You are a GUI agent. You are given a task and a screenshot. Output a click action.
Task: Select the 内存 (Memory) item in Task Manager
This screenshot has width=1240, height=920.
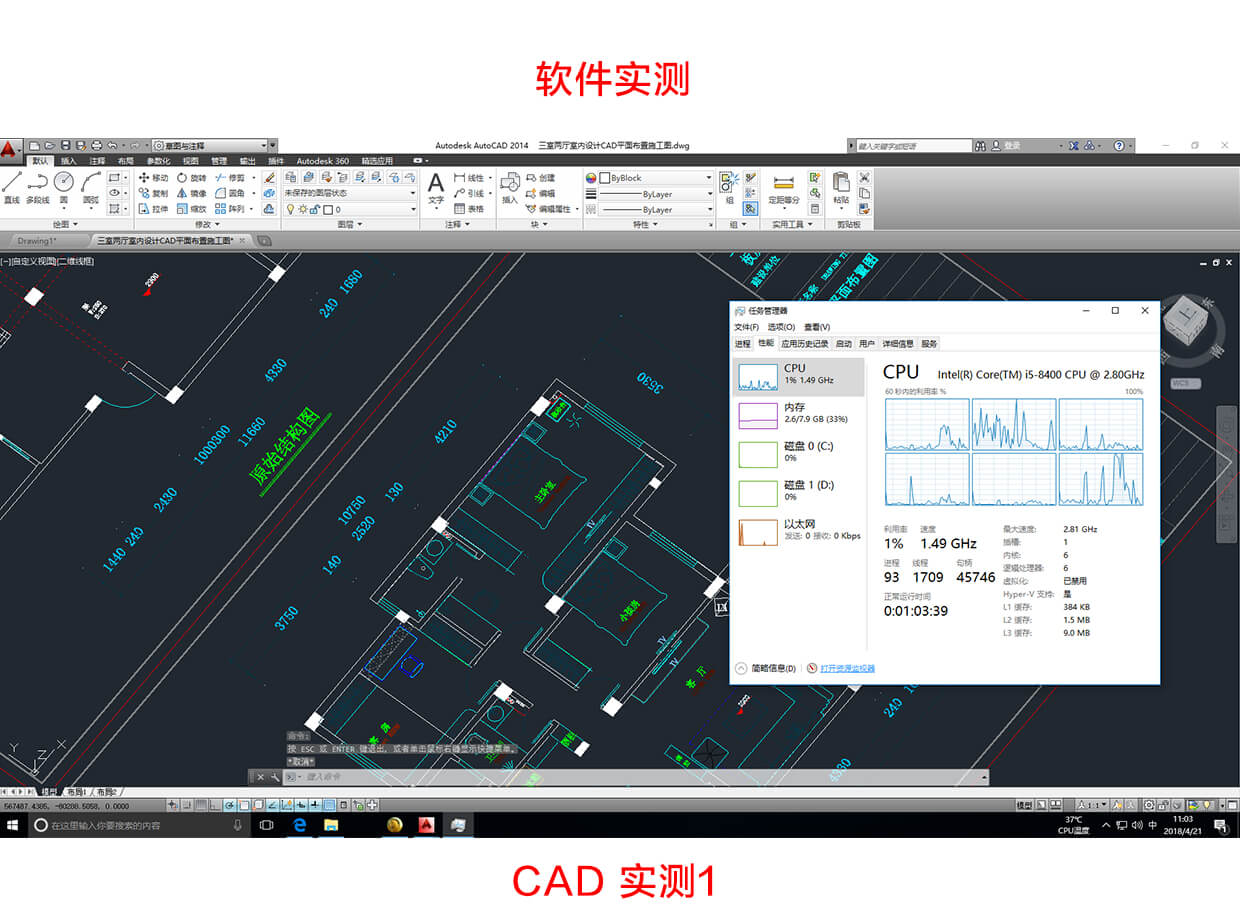pos(798,414)
